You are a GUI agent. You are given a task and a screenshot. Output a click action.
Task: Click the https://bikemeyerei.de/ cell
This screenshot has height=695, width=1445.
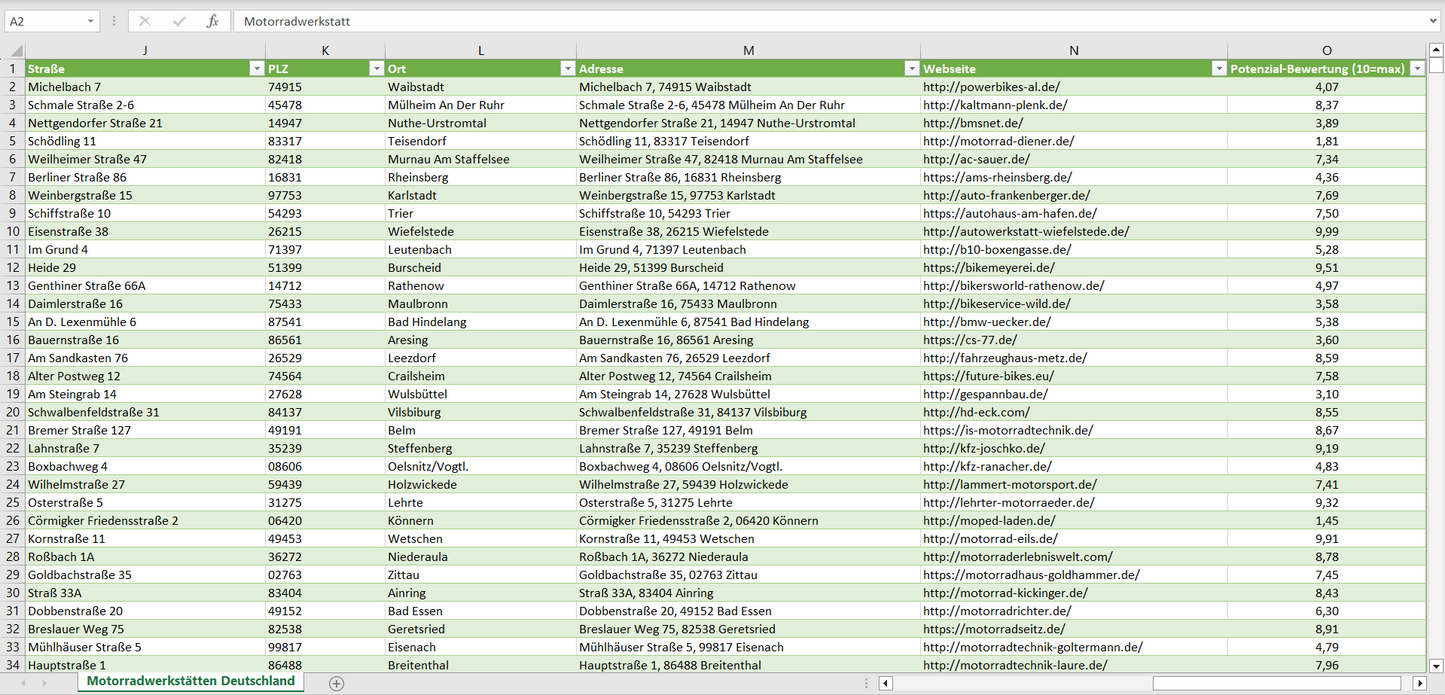pyautogui.click(x=988, y=268)
